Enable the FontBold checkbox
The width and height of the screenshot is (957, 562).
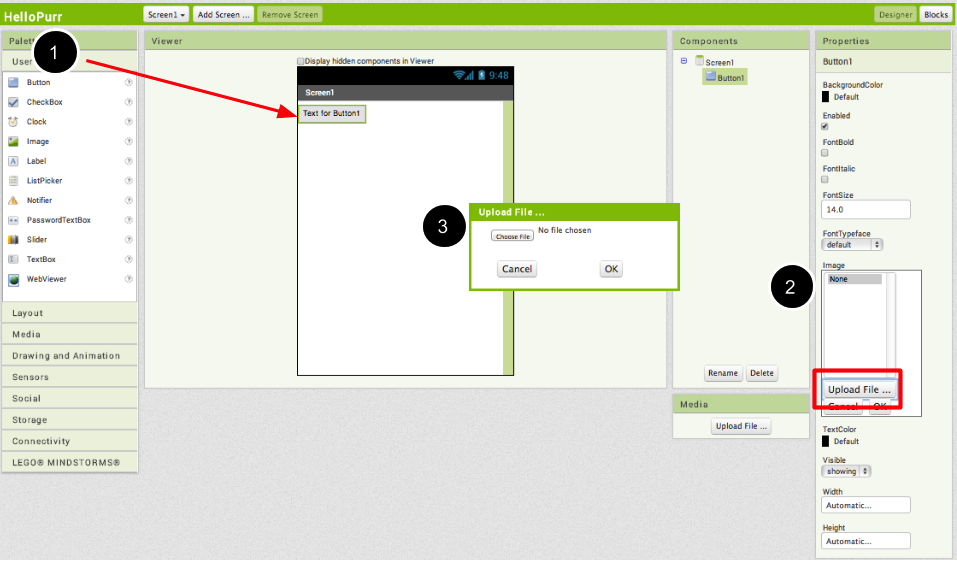[x=825, y=153]
